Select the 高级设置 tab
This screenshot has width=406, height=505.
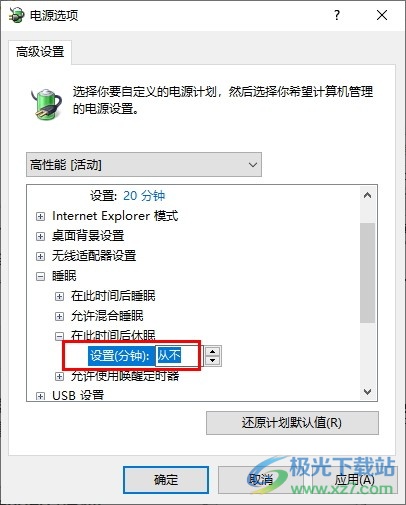tap(40, 52)
